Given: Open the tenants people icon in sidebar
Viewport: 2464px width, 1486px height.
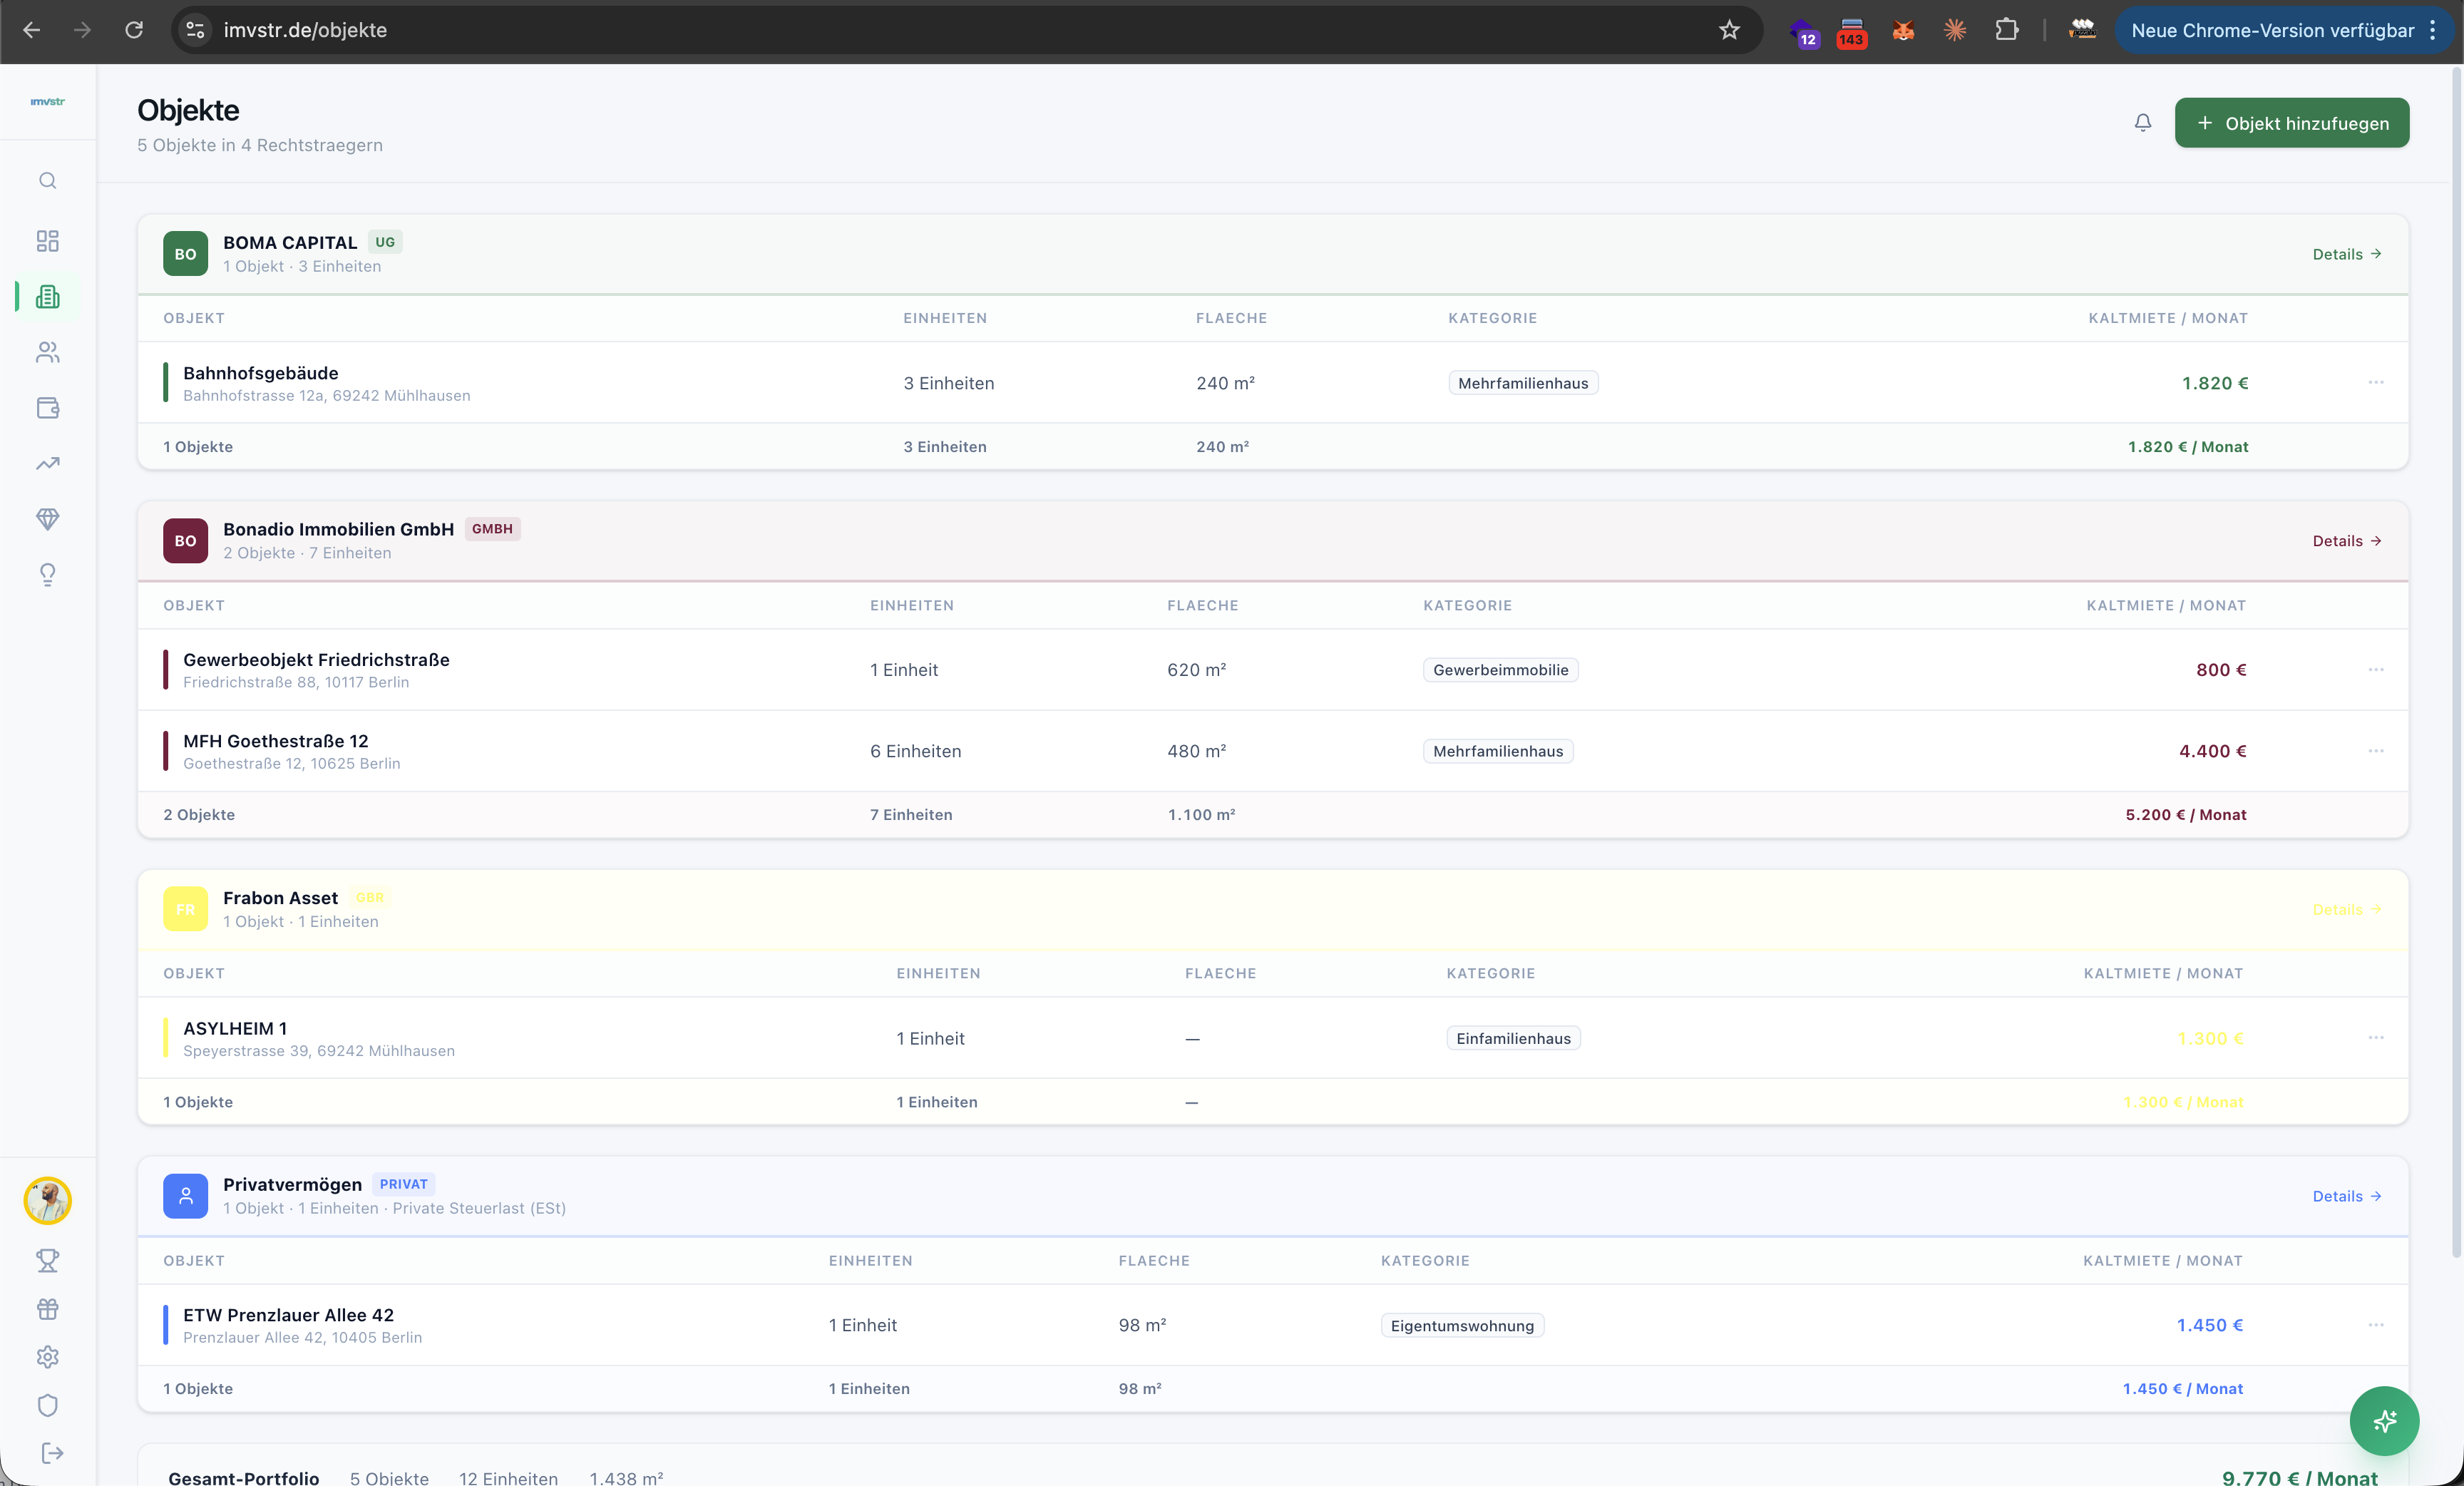Looking at the screenshot, I should click(48, 353).
